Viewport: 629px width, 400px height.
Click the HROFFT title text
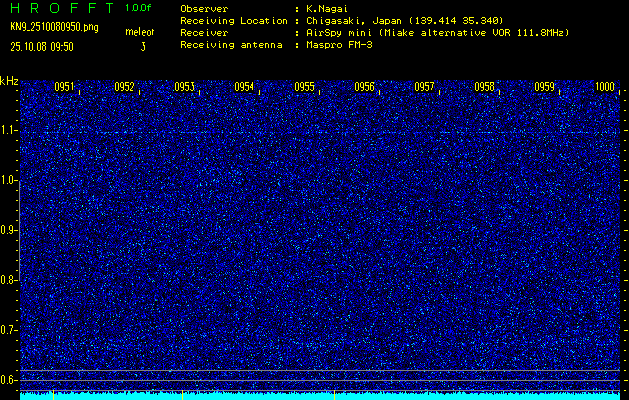click(57, 8)
